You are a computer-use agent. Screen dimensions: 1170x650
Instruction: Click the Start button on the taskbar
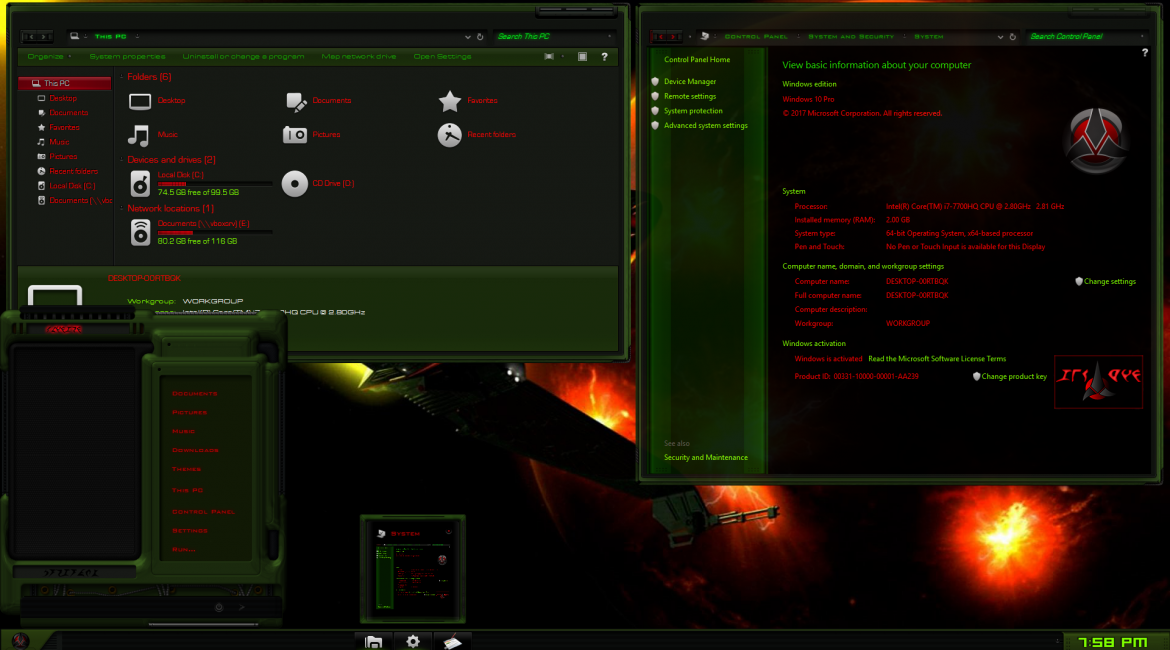pyautogui.click(x=20, y=640)
